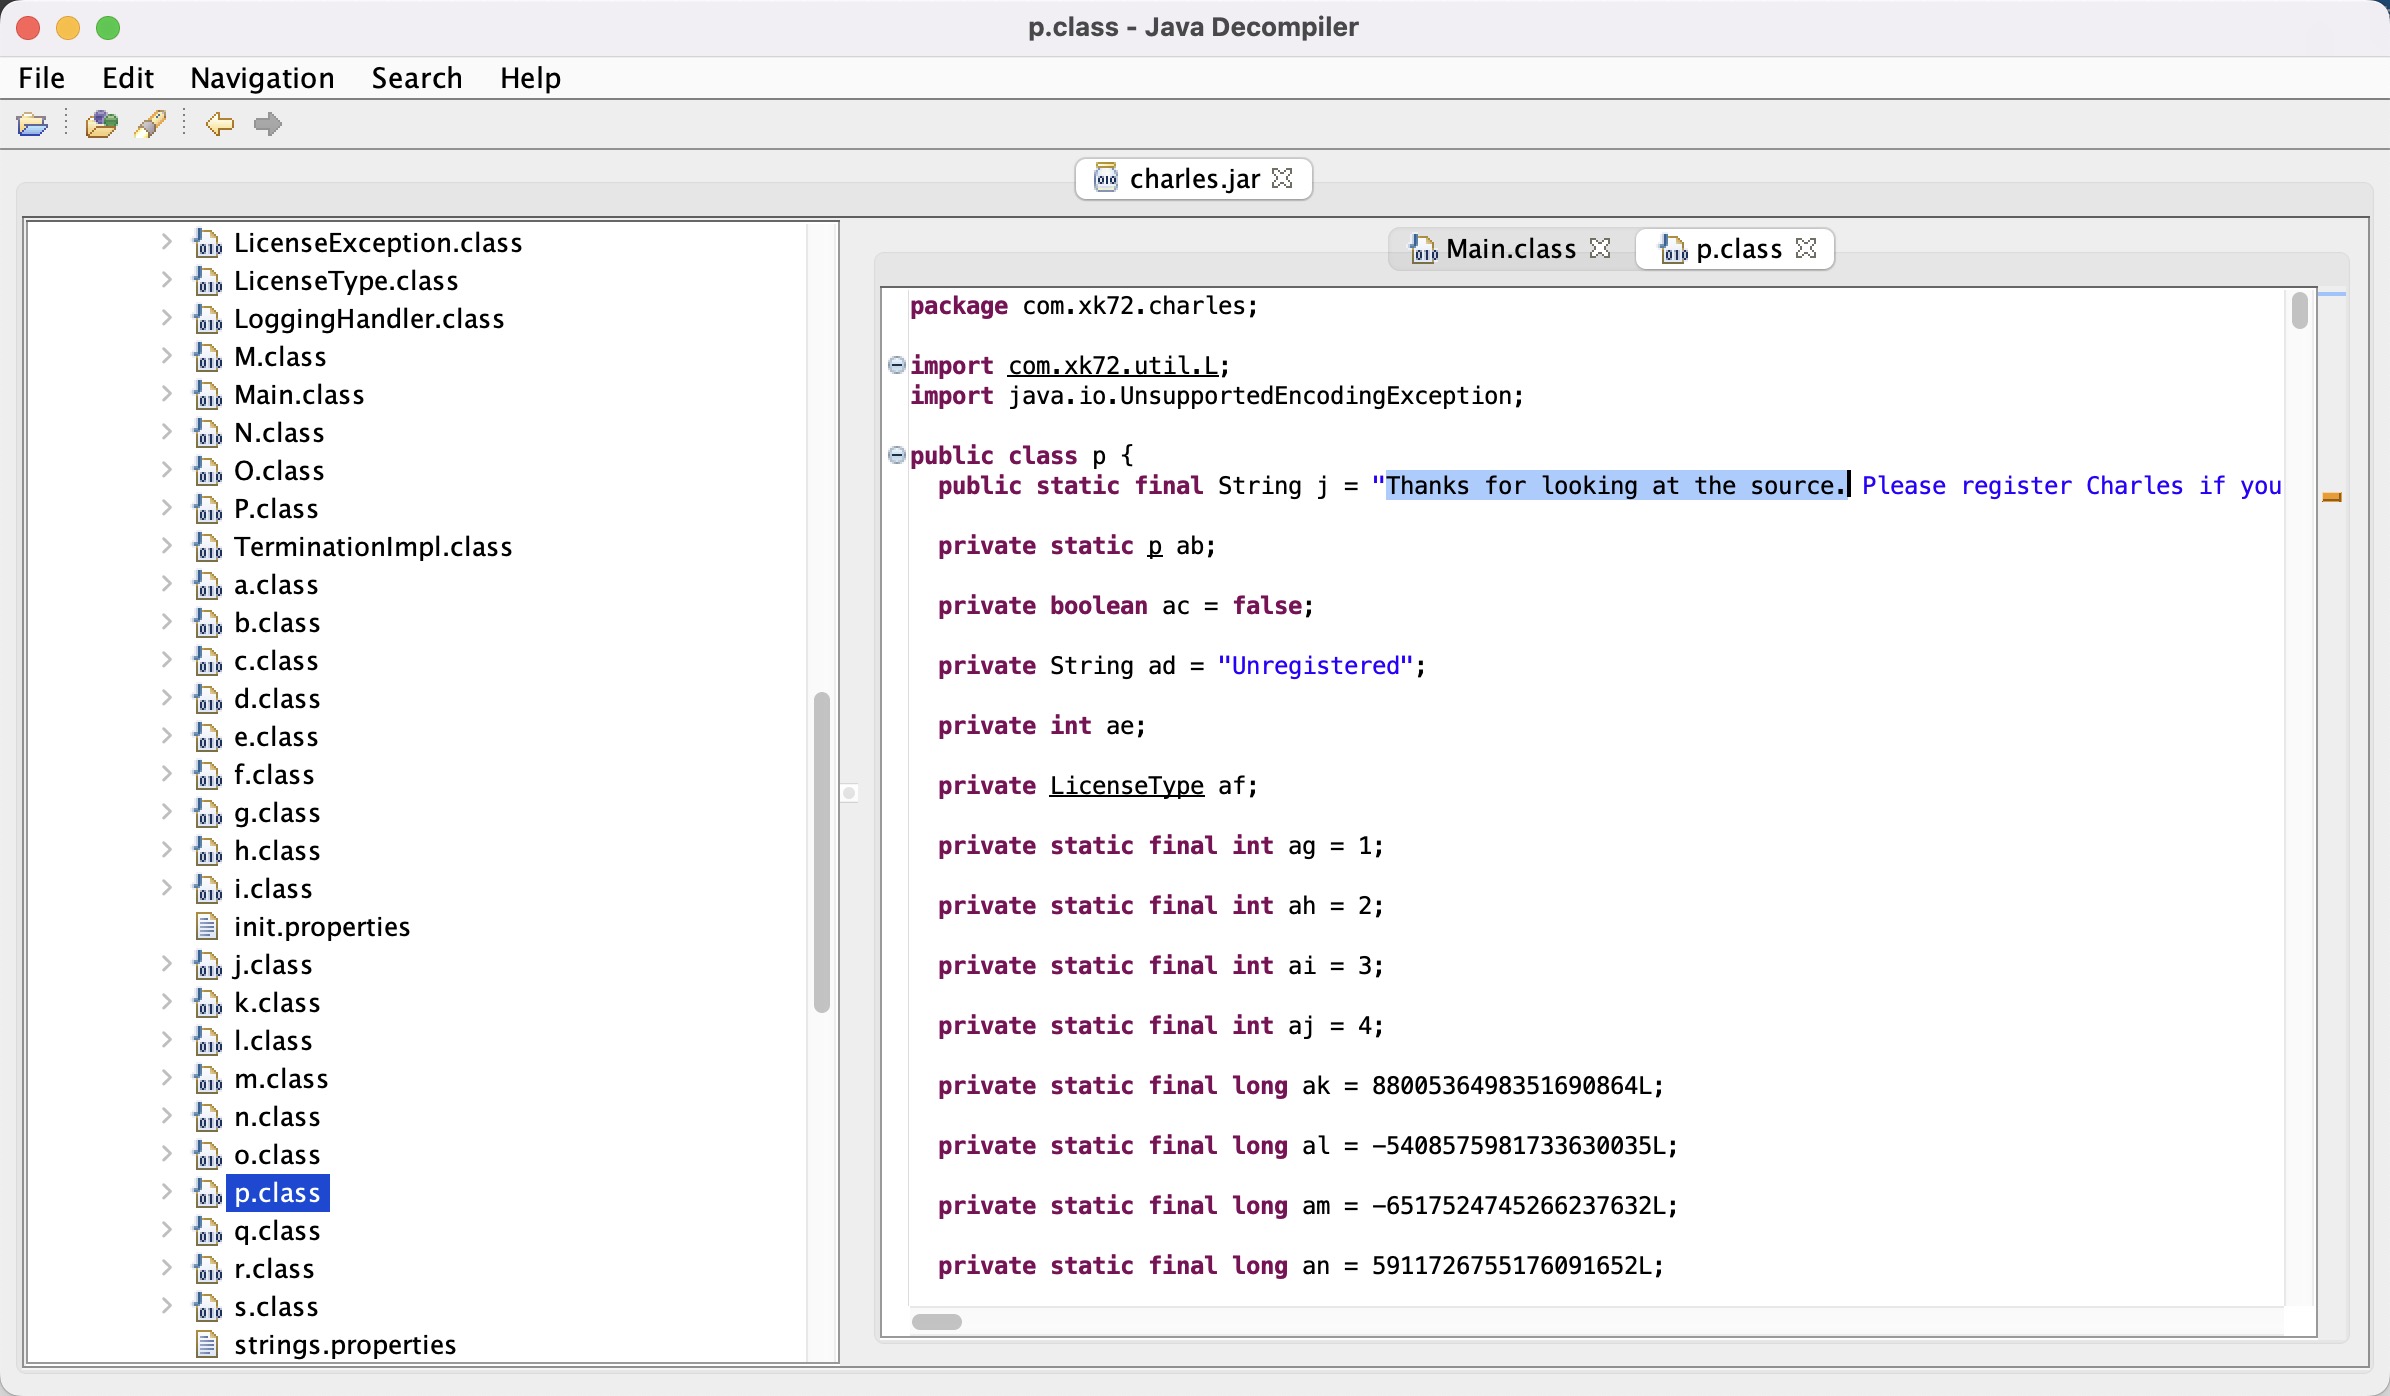Screen dimensions: 2390x1396
Task: Expand Main.class tree node
Action: pos(167,394)
